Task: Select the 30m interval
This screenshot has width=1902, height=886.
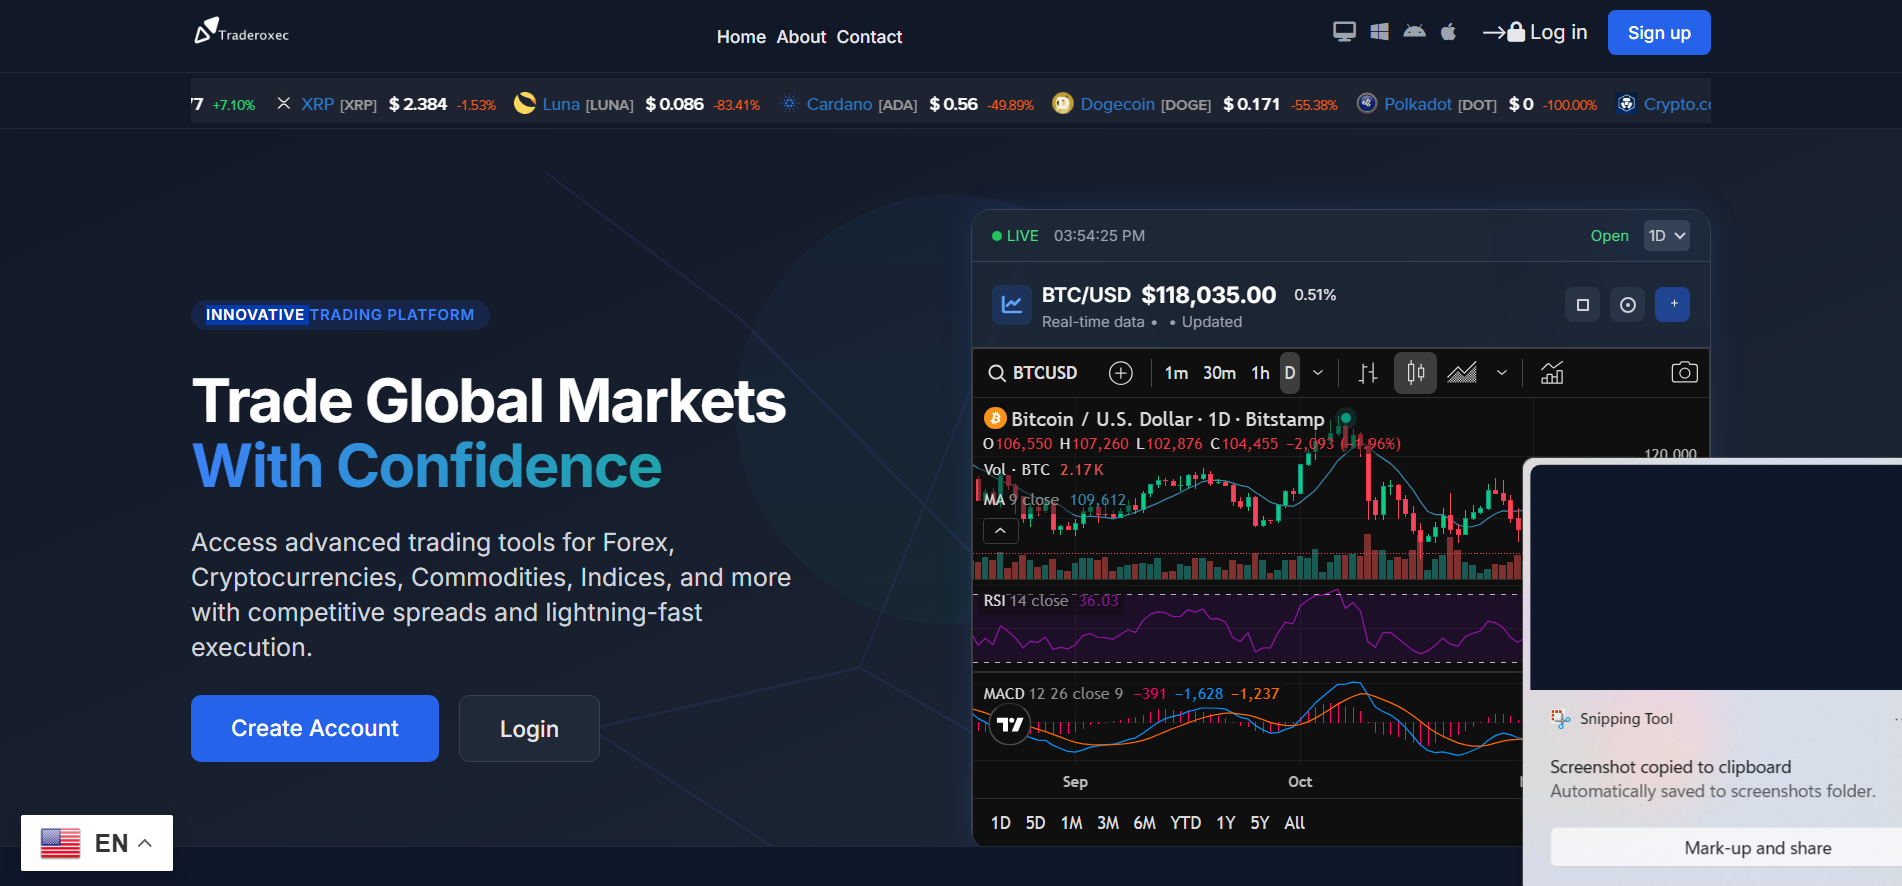Action: click(x=1219, y=373)
